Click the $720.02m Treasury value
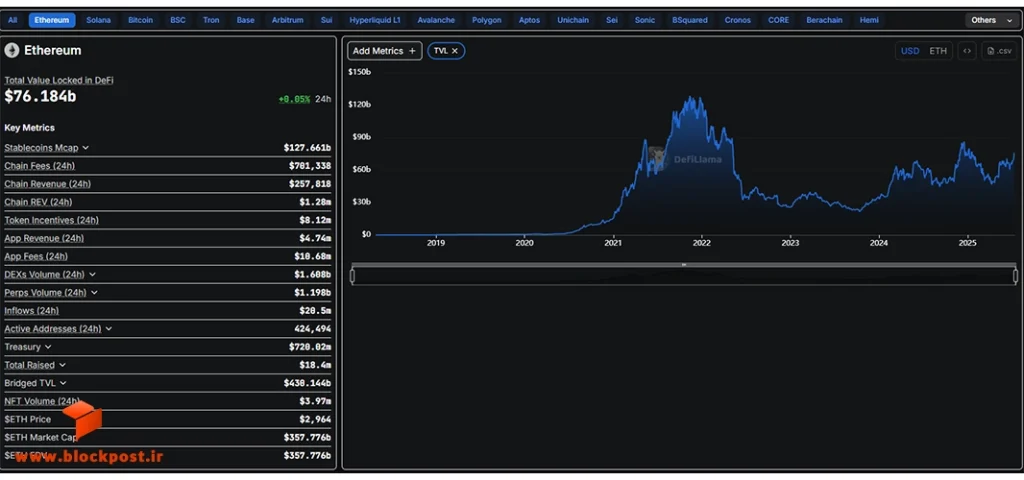Image resolution: width=1024 pixels, height=480 pixels. [x=310, y=347]
